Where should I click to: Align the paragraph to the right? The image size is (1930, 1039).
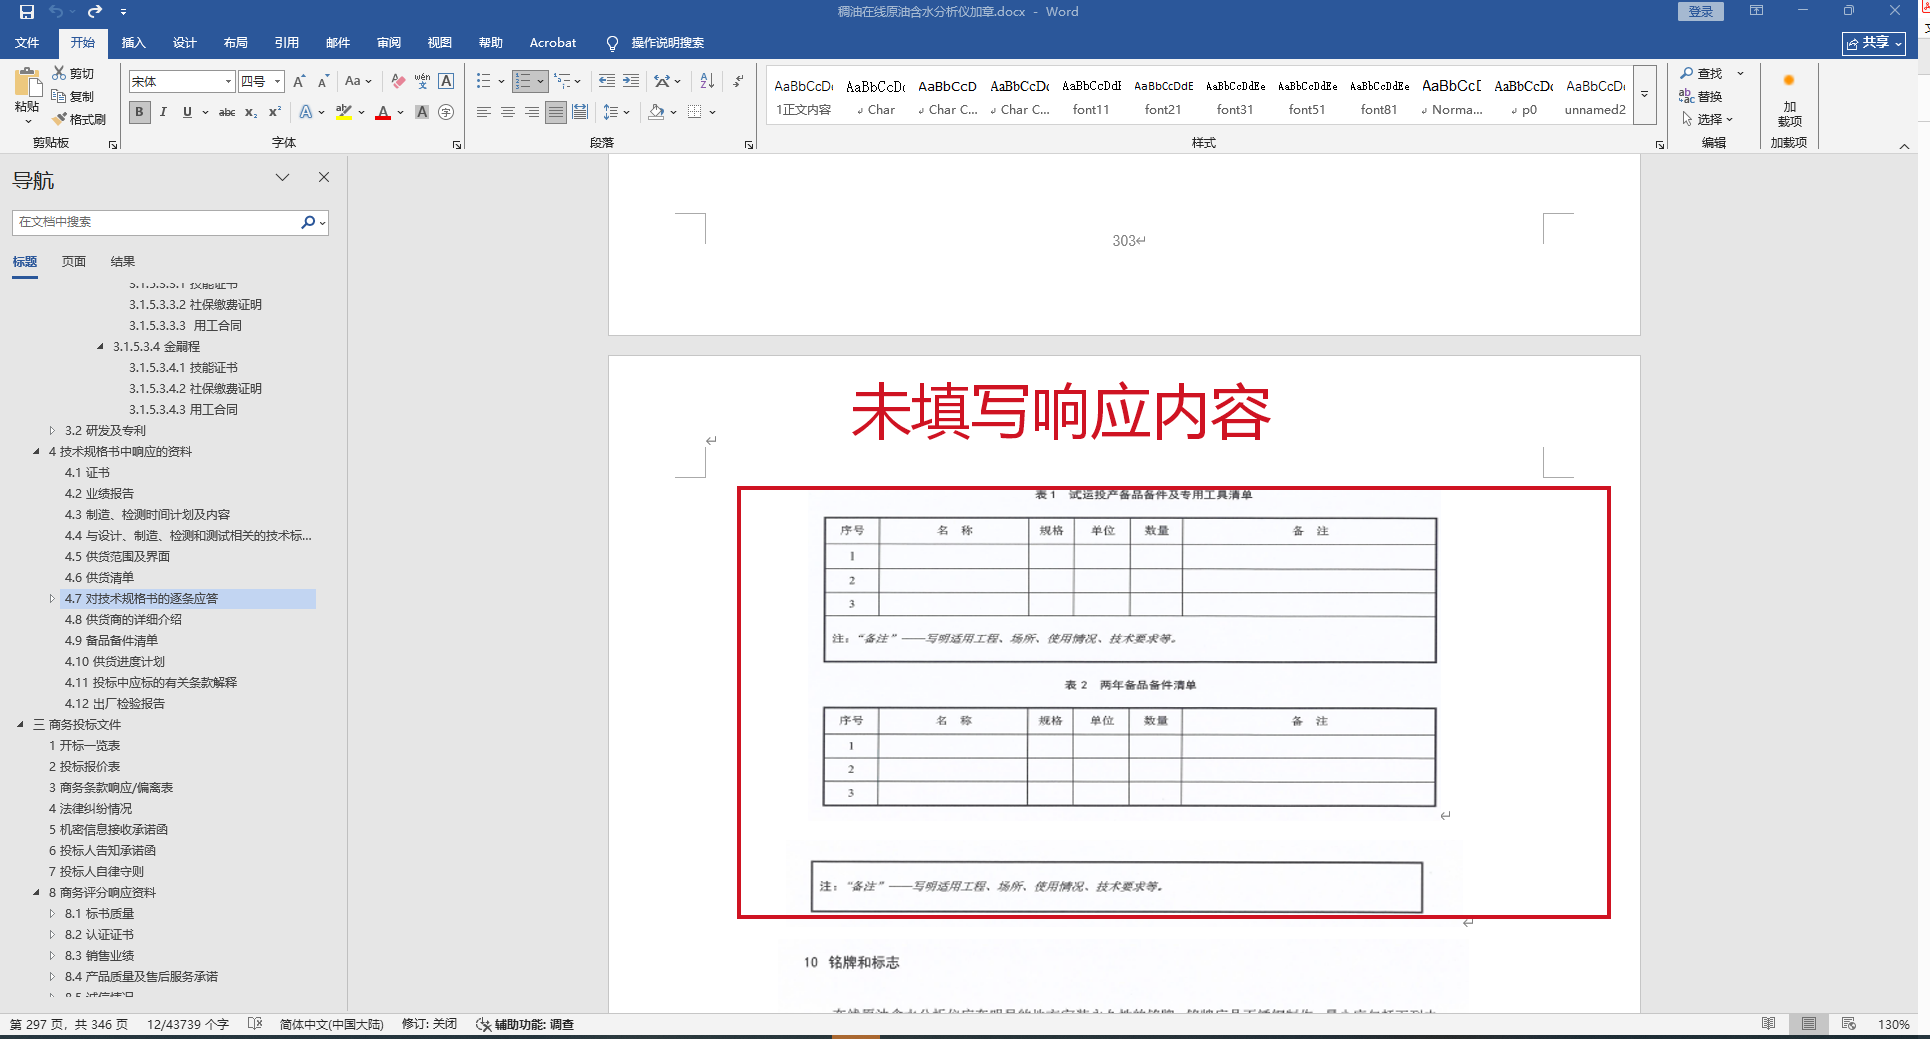point(532,112)
